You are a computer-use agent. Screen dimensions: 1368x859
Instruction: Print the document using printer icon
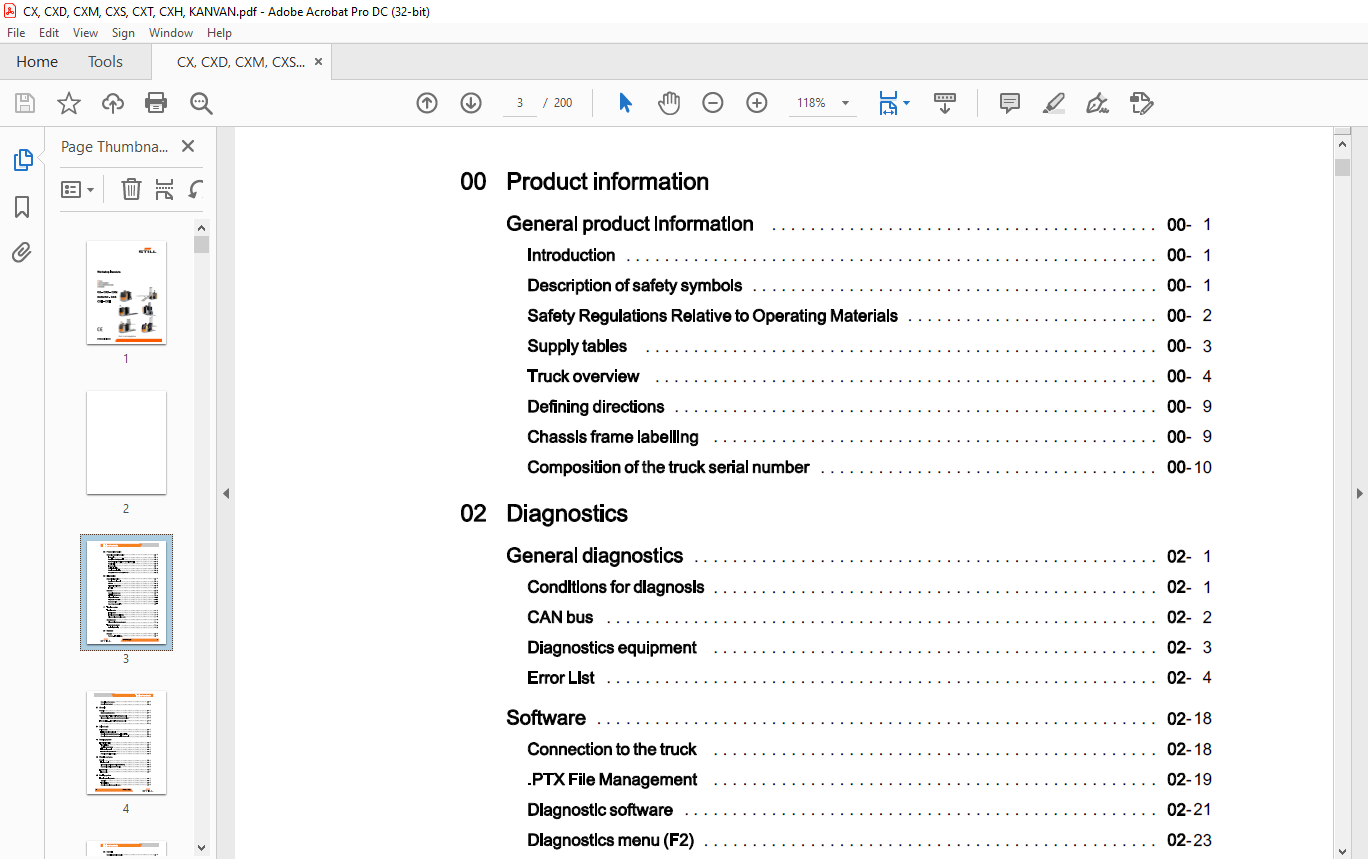156,103
